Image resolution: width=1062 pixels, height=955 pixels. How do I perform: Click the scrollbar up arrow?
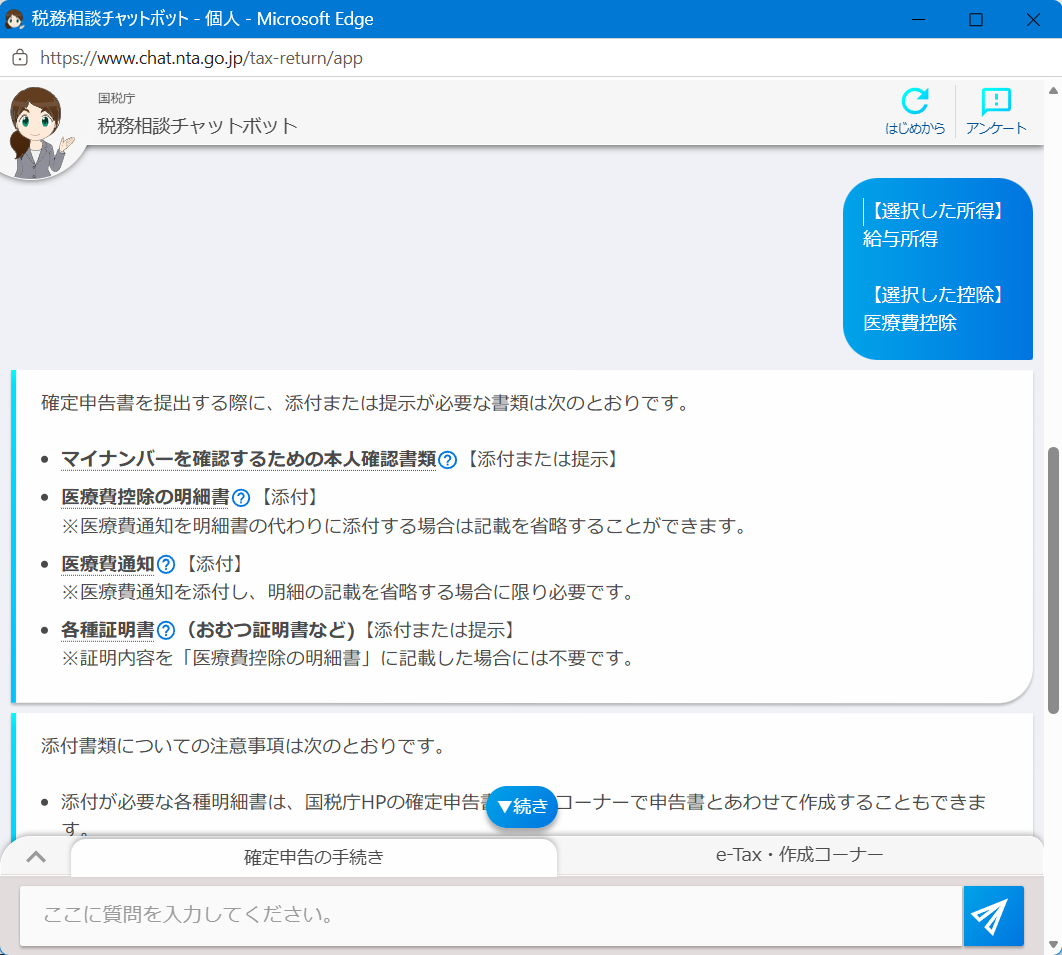pos(1053,90)
